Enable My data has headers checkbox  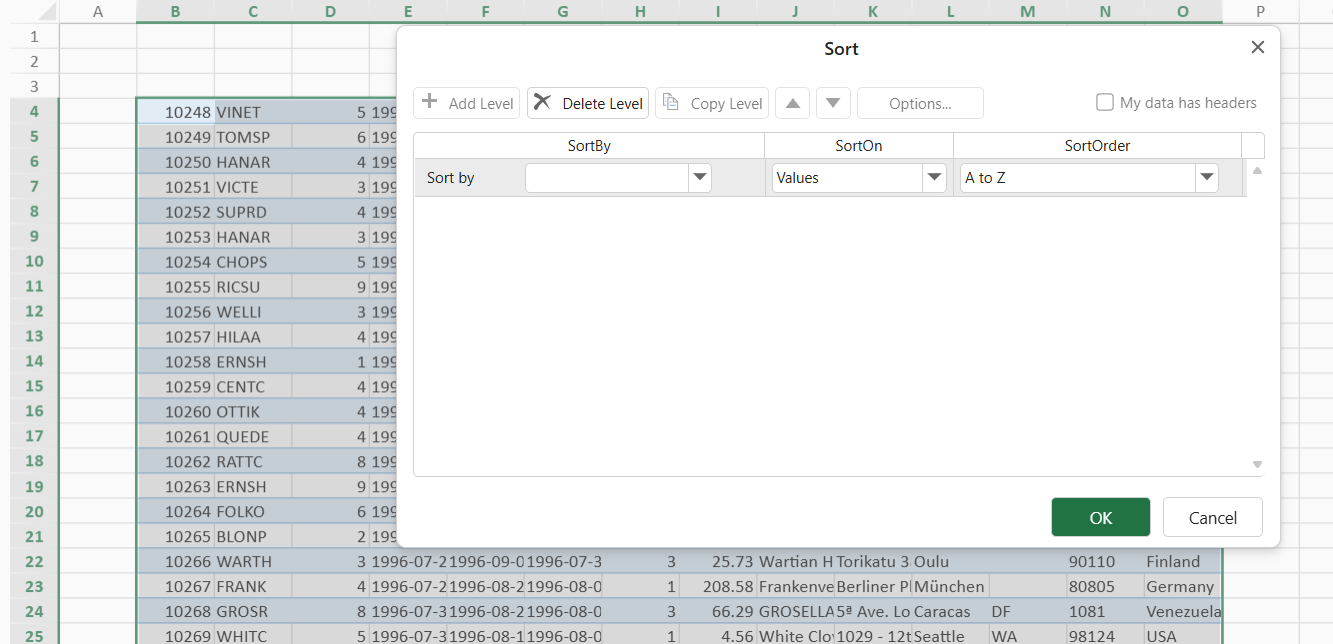coord(1105,102)
